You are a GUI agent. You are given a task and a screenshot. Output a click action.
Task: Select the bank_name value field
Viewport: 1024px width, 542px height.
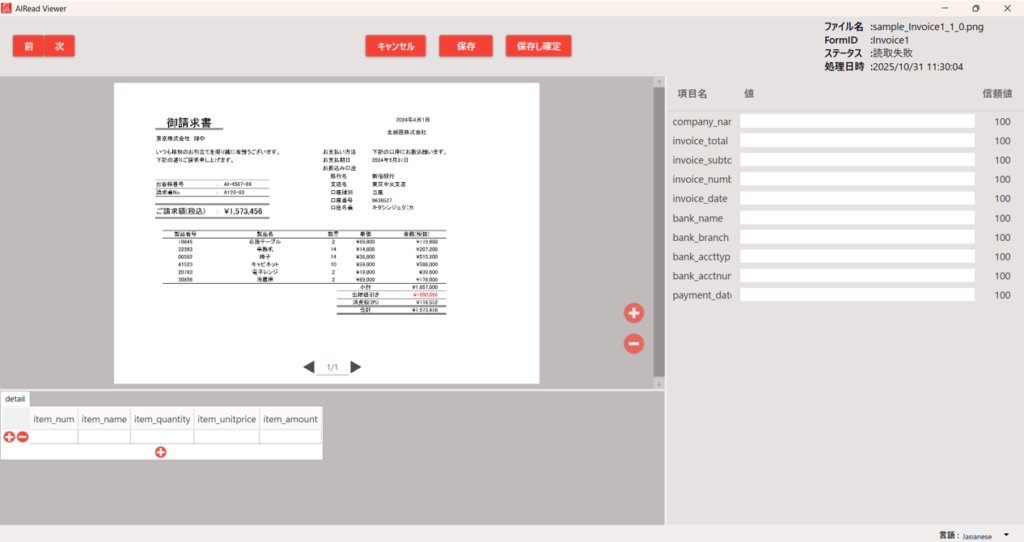[856, 218]
